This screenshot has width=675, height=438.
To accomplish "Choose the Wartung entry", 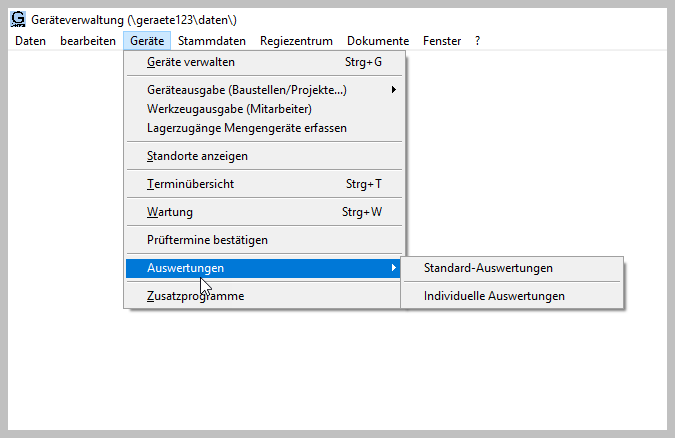I will [170, 212].
